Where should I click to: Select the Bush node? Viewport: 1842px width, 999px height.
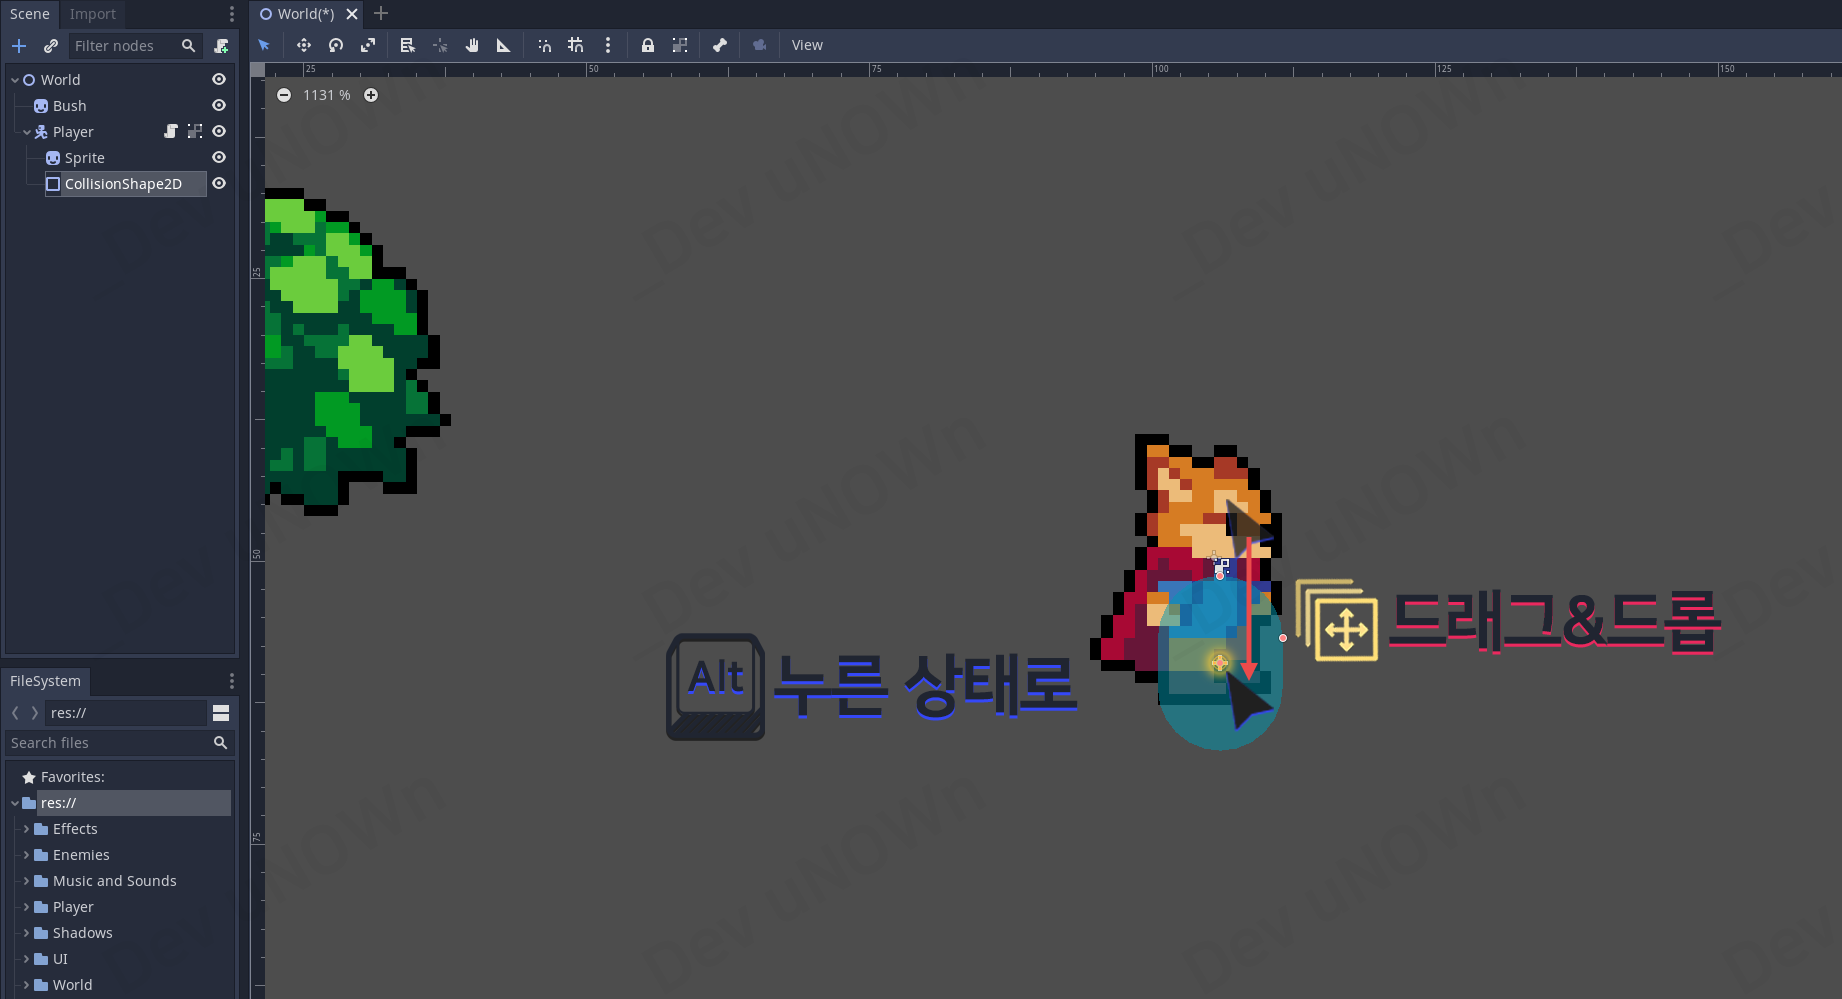click(x=69, y=106)
